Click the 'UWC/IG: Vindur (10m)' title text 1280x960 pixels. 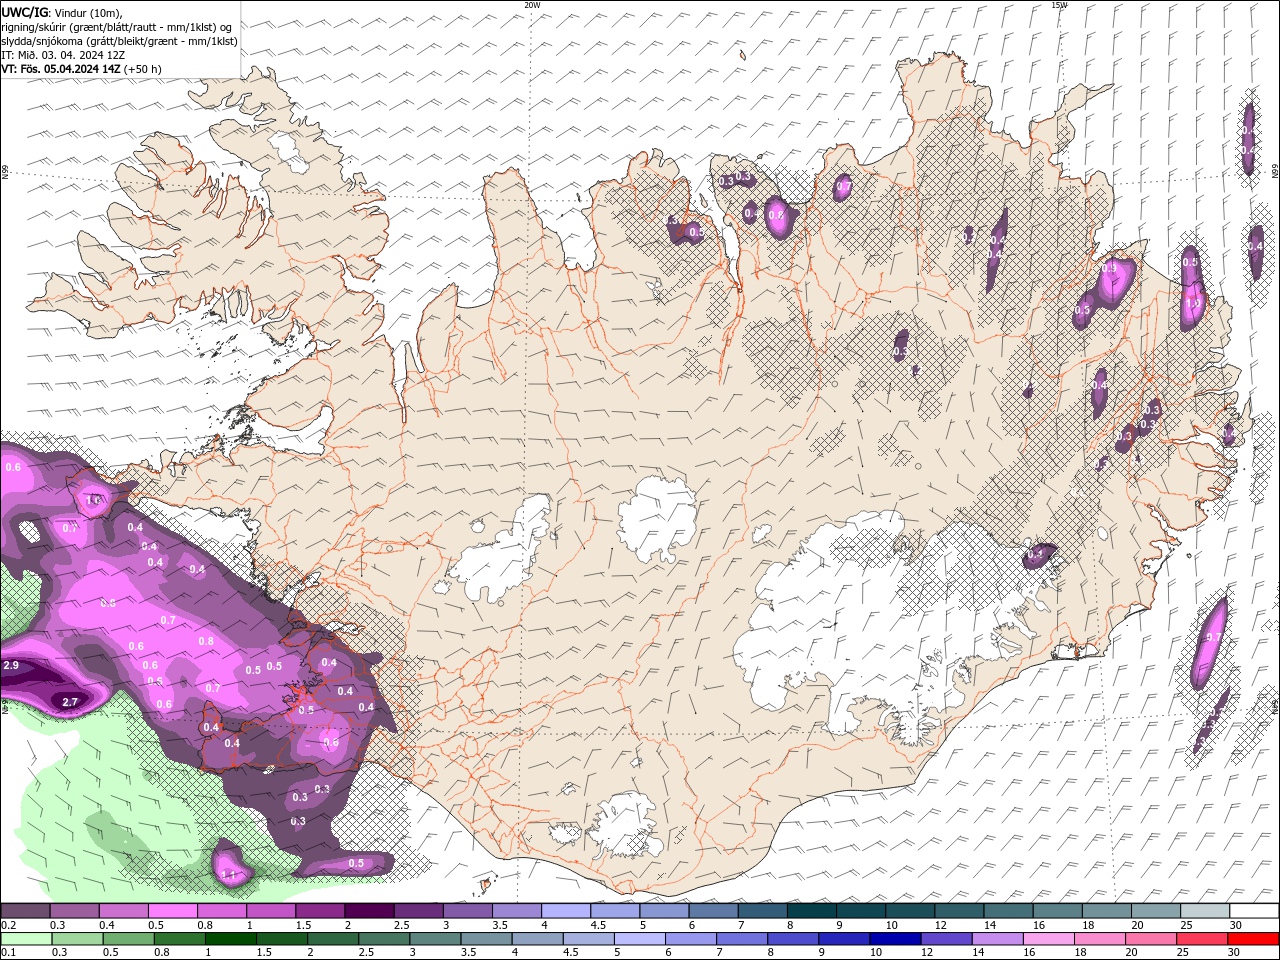point(61,12)
